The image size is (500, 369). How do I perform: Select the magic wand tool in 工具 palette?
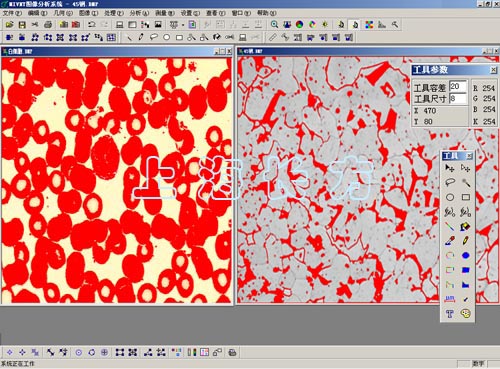click(466, 182)
